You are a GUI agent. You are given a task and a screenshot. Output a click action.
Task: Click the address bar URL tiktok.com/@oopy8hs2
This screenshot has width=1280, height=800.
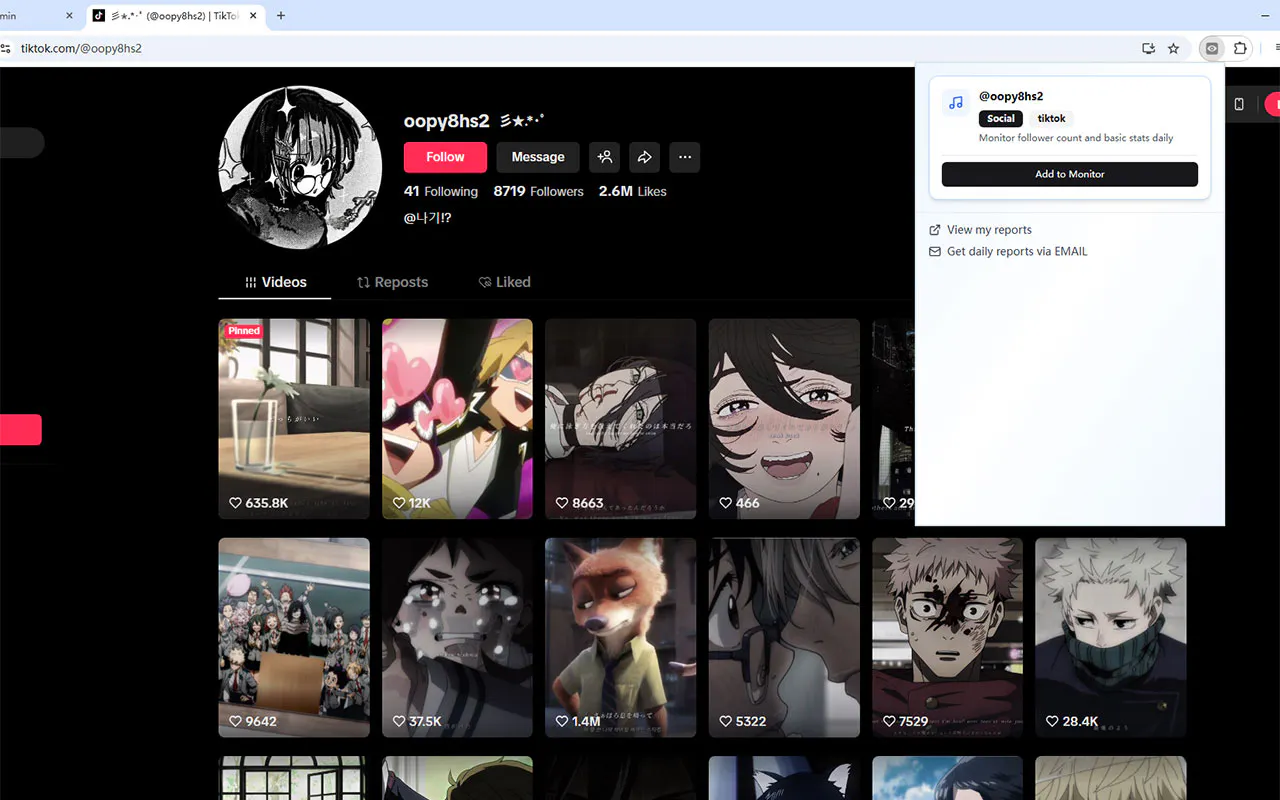click(81, 48)
